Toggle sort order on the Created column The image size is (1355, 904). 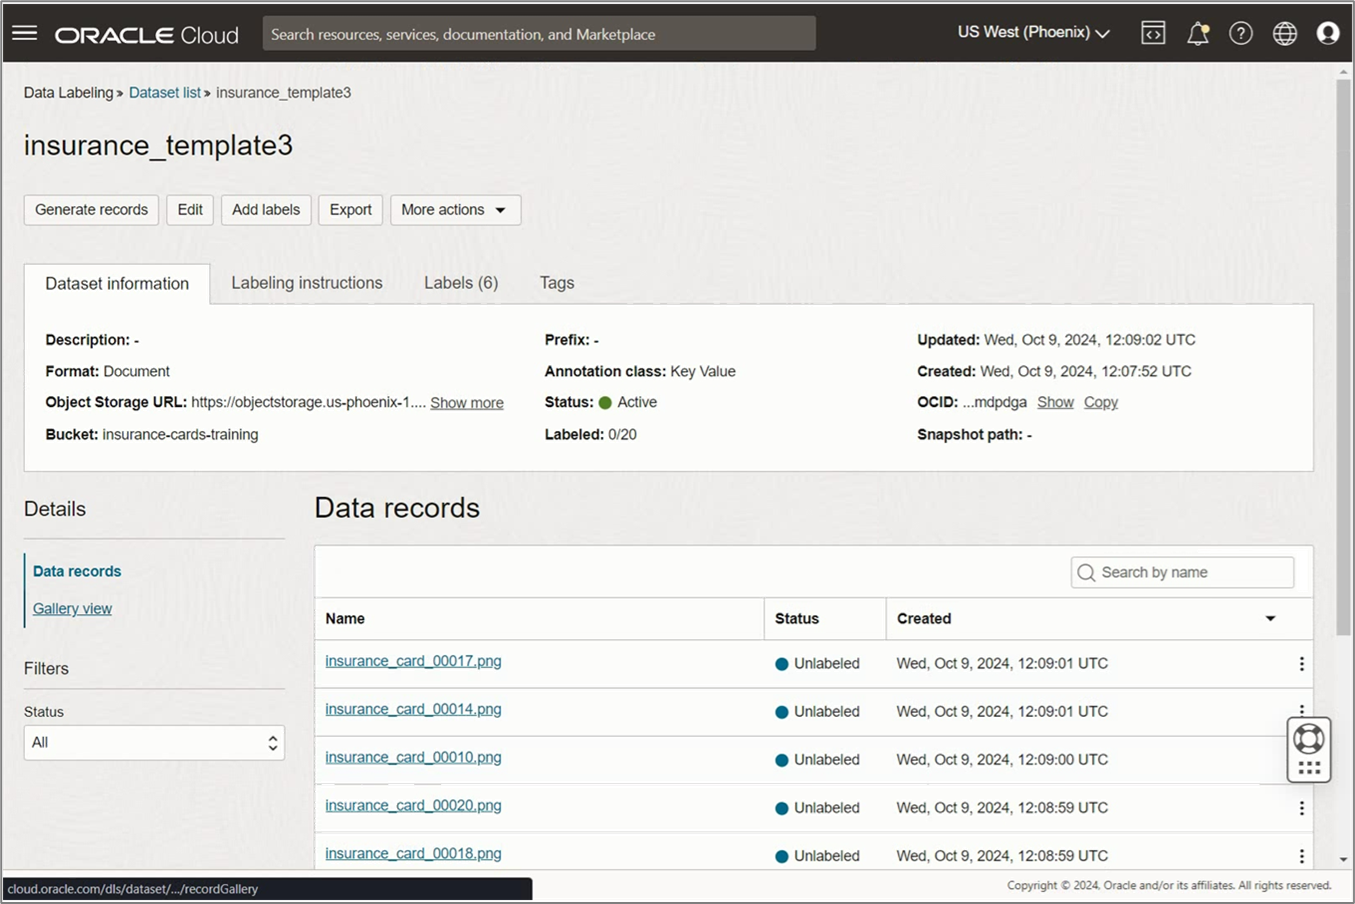[x=1270, y=619]
